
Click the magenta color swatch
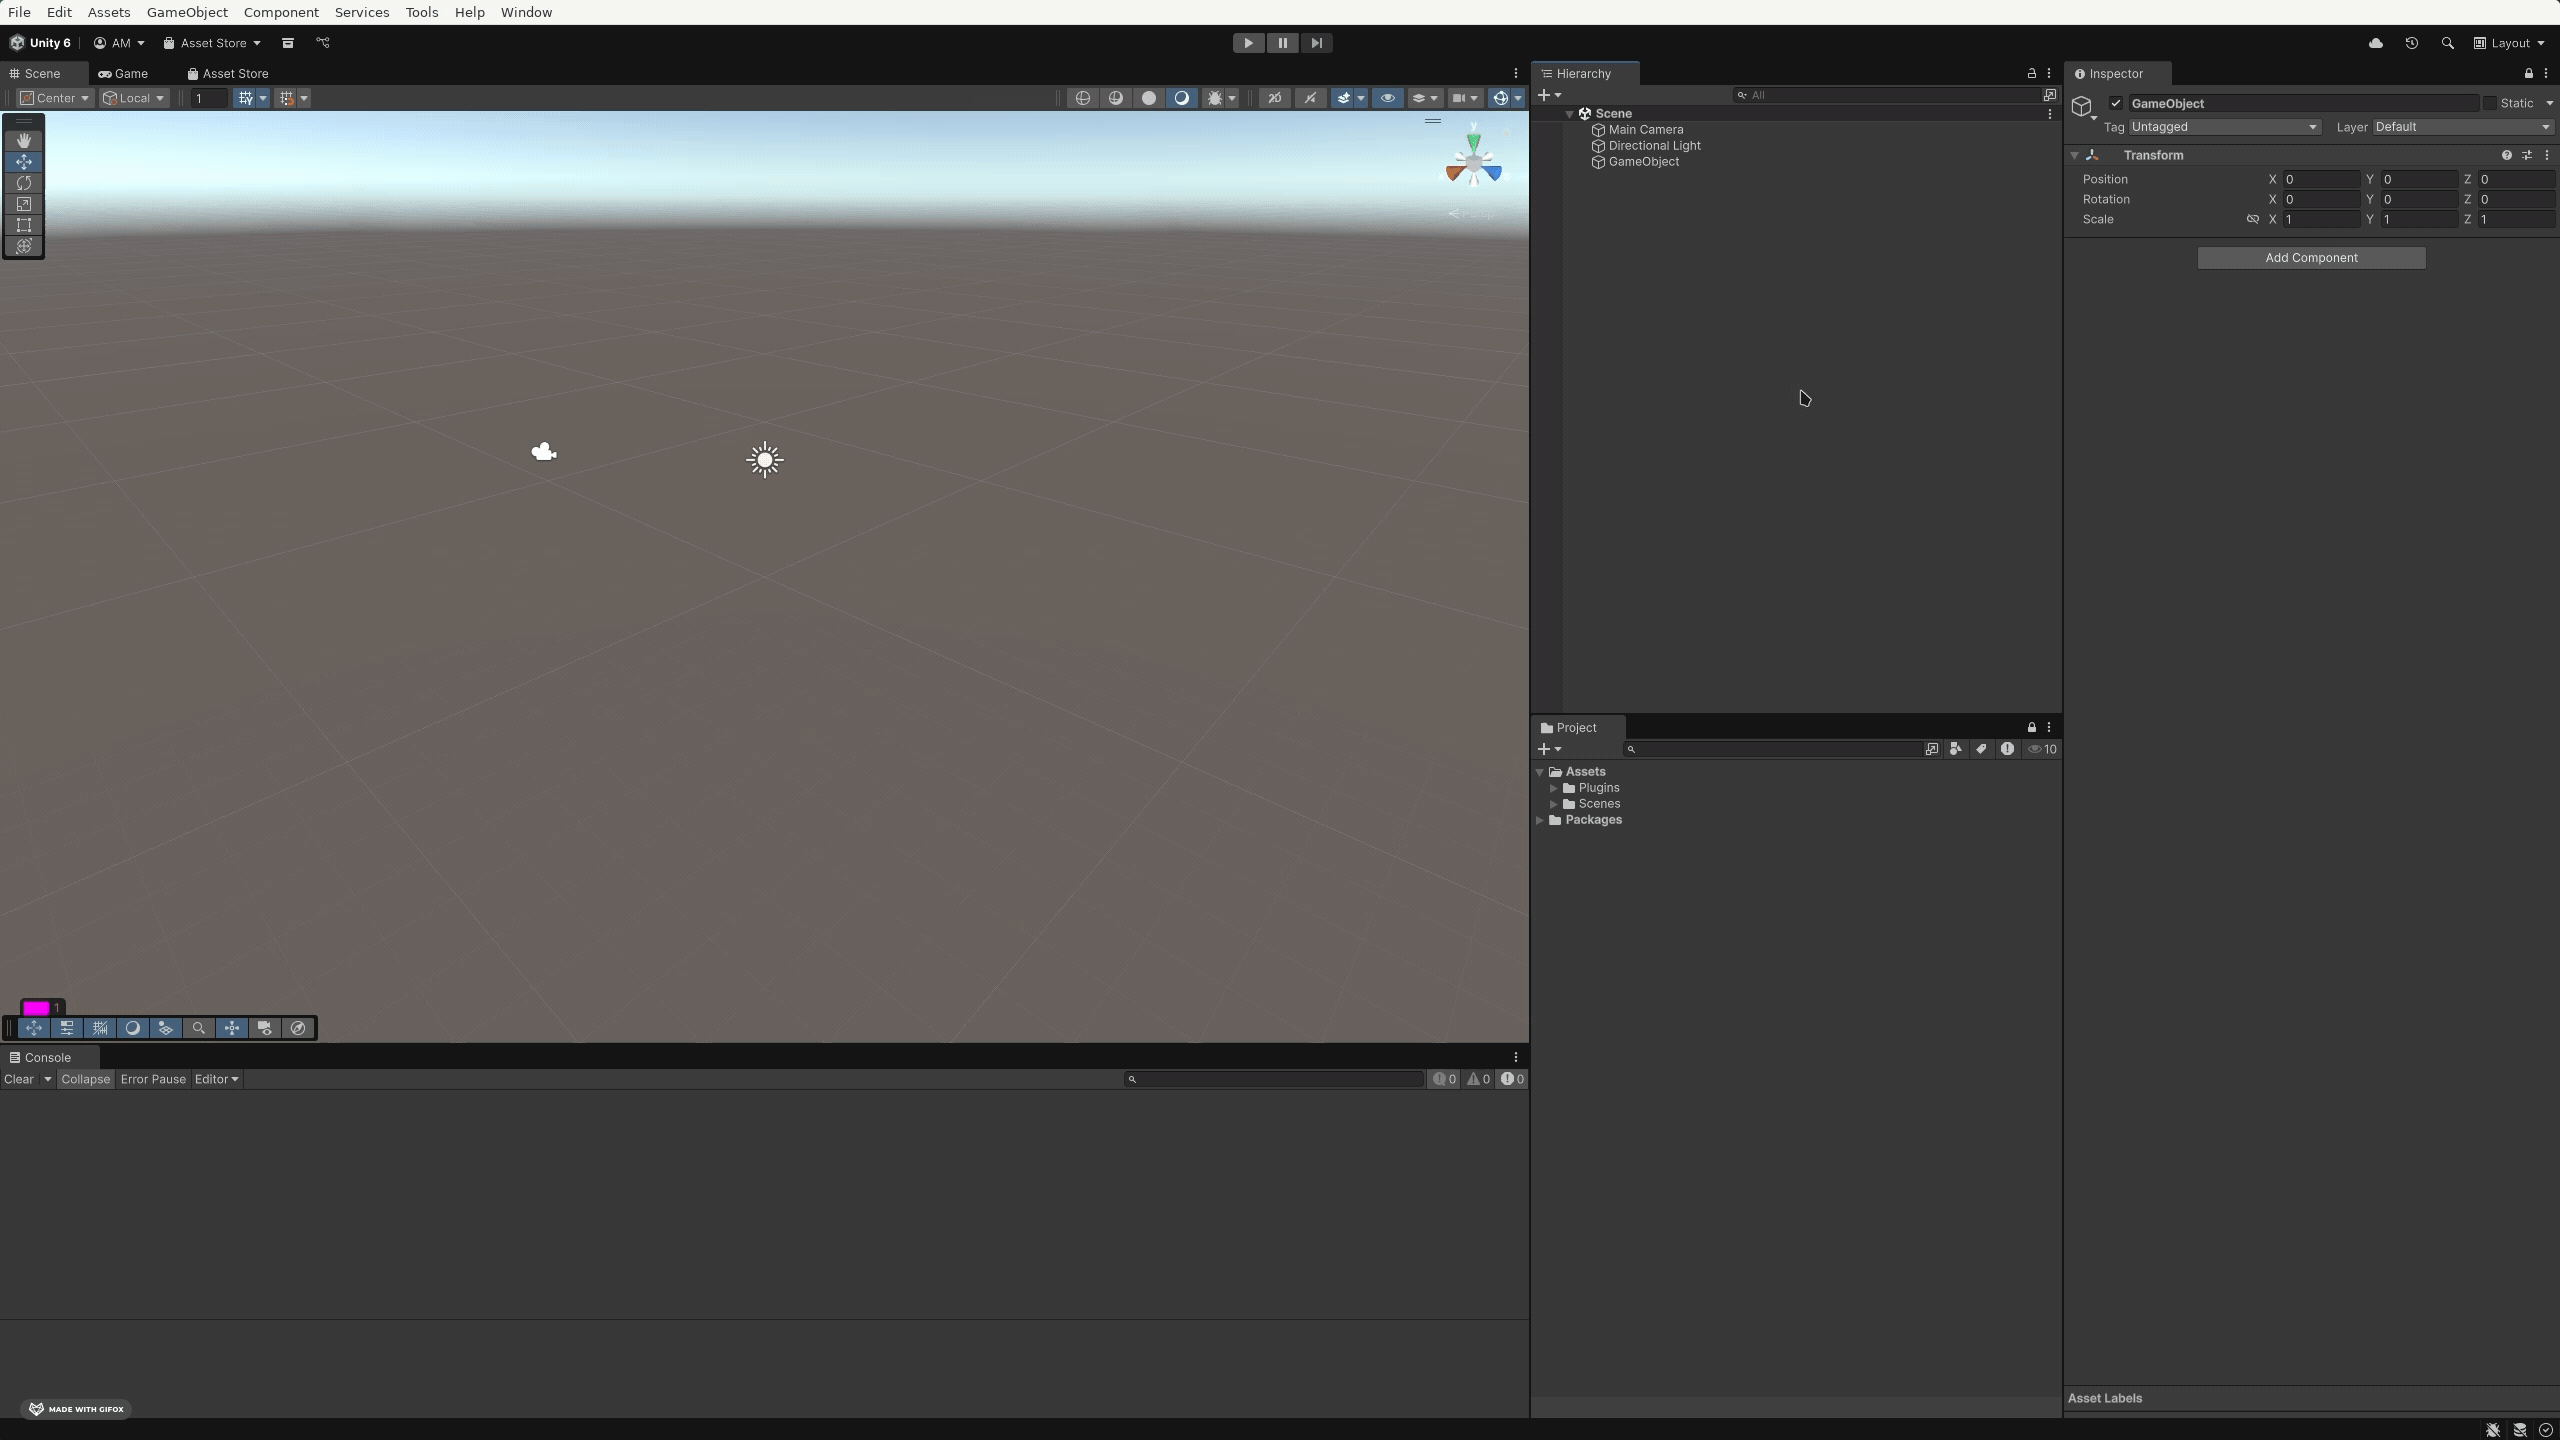pos(36,1008)
